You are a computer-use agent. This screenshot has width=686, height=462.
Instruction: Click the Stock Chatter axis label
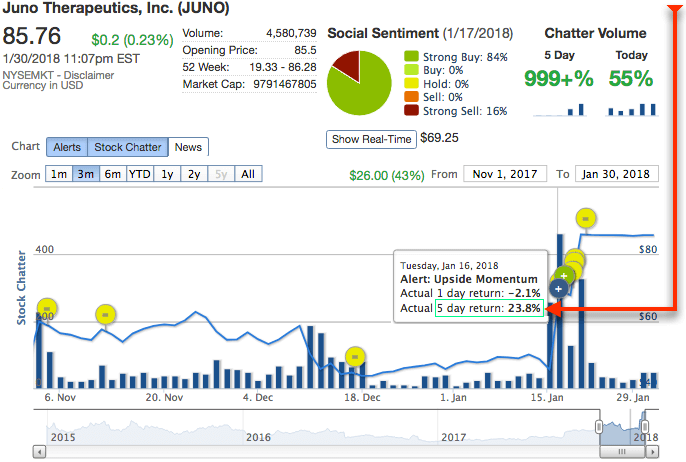pyautogui.click(x=21, y=288)
